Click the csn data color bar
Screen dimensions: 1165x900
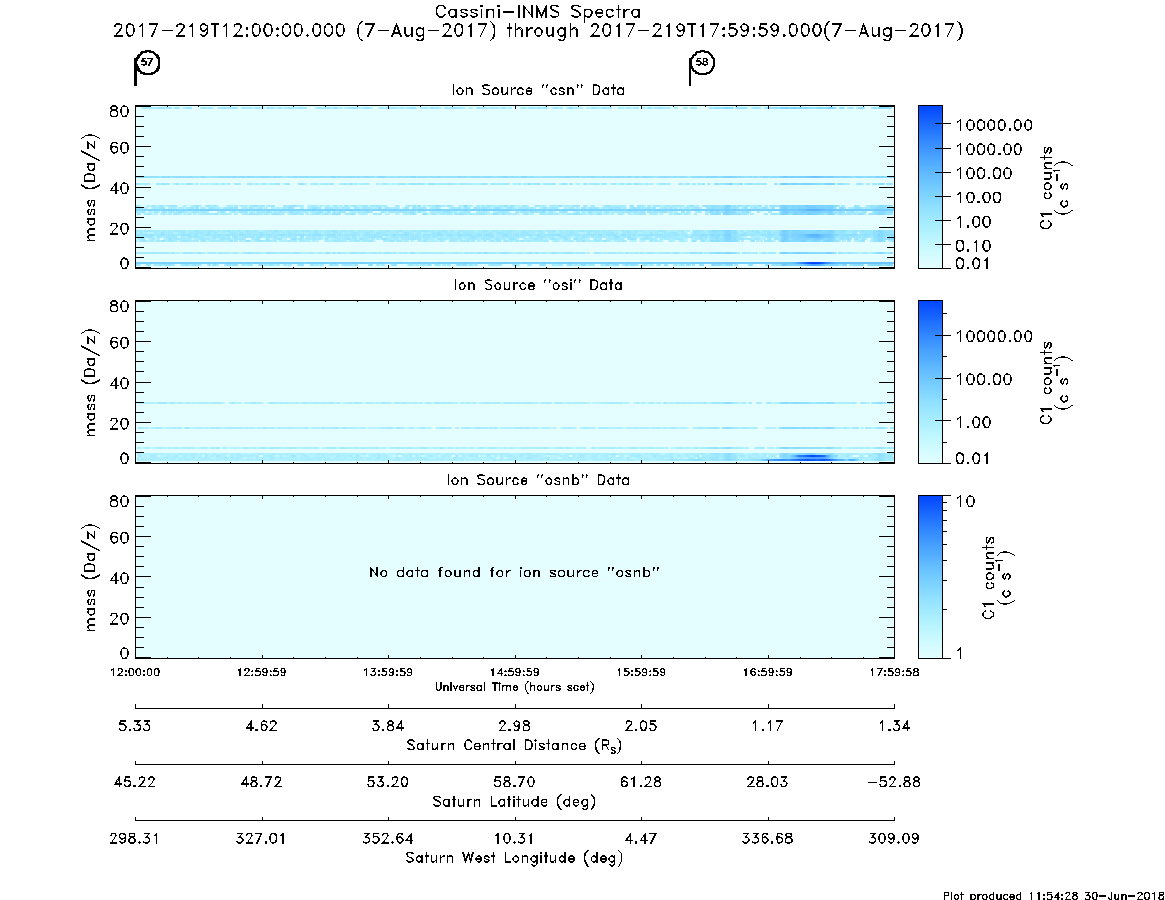click(930, 187)
